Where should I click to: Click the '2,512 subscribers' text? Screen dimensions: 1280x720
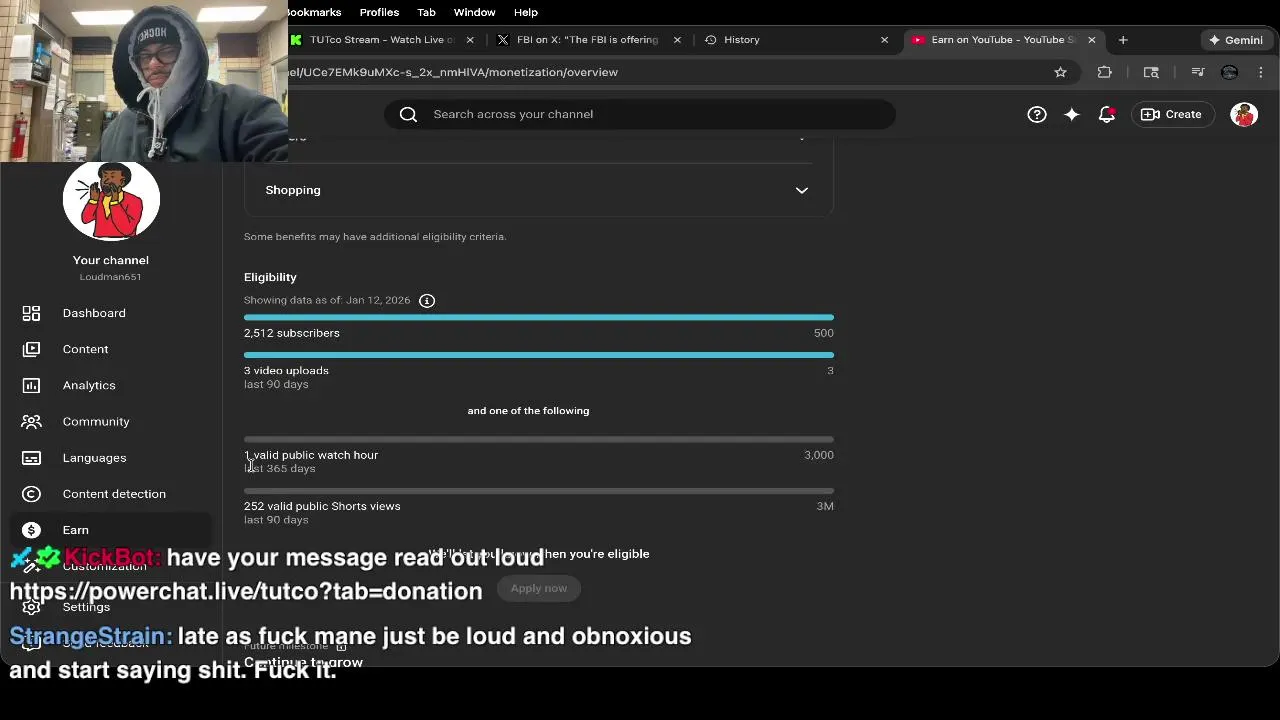click(x=292, y=333)
